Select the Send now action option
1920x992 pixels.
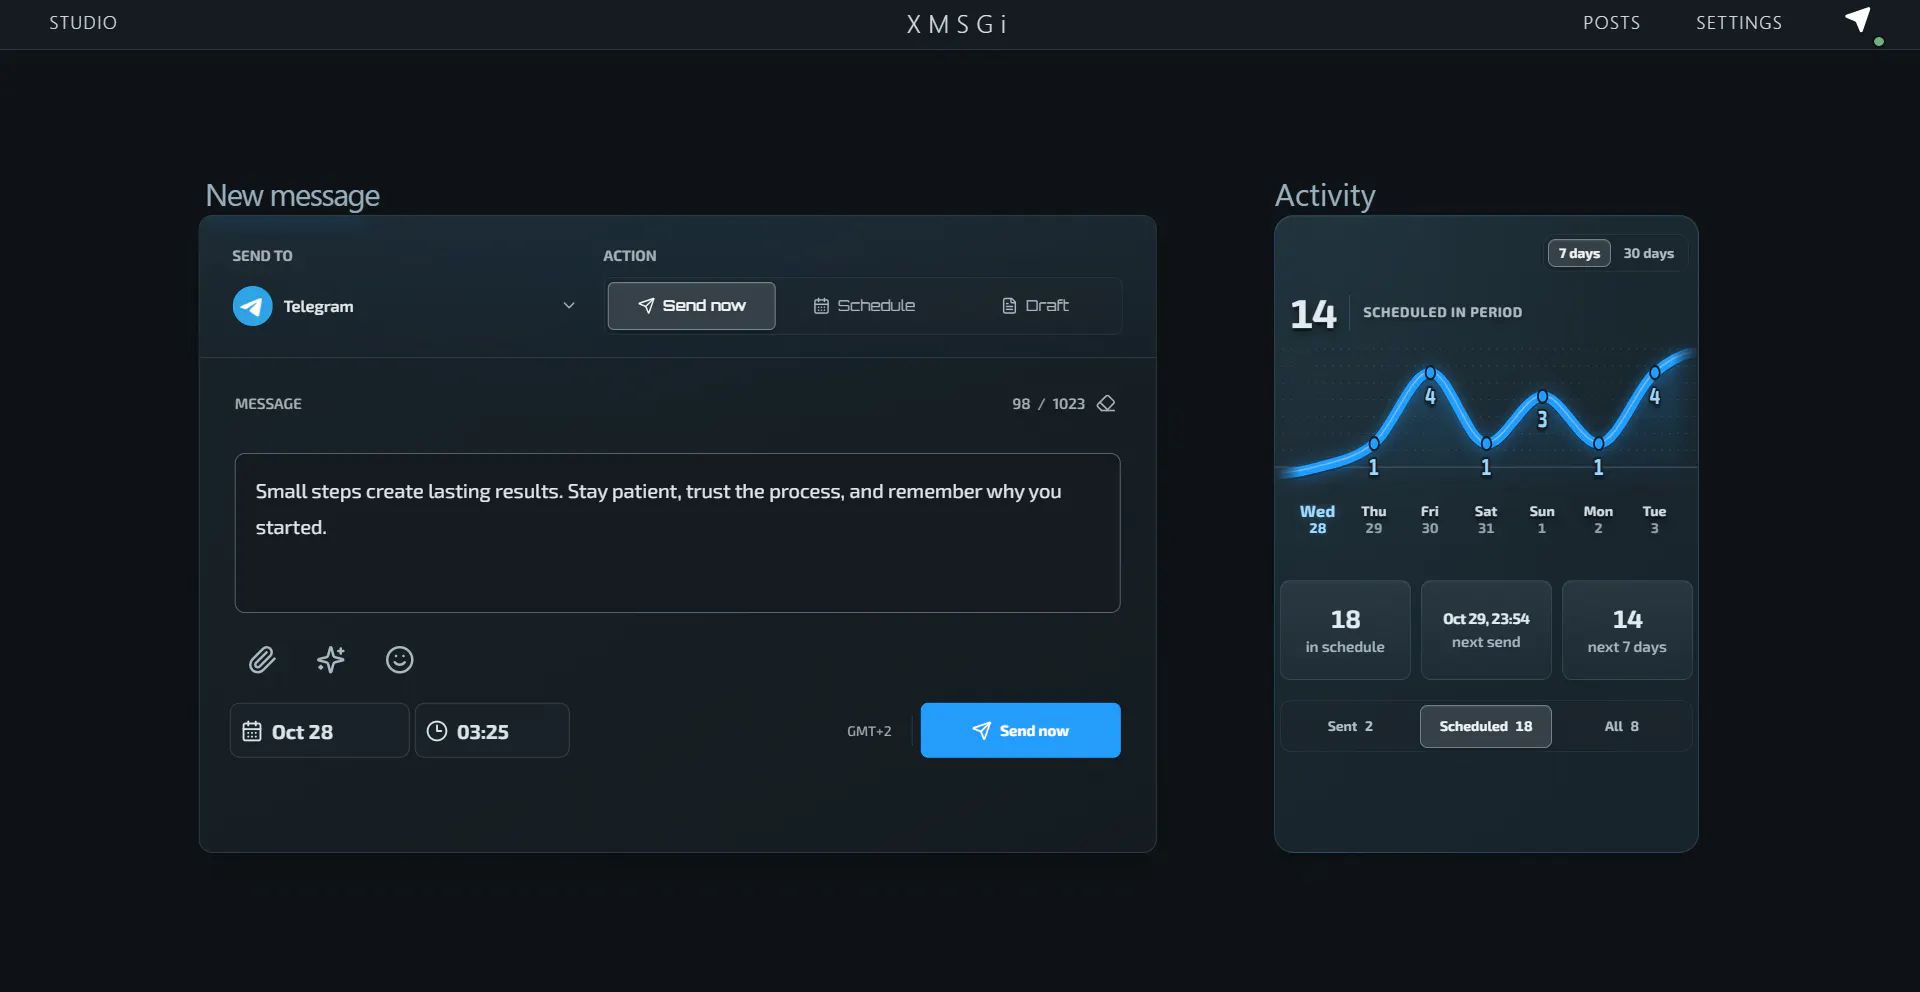(692, 306)
